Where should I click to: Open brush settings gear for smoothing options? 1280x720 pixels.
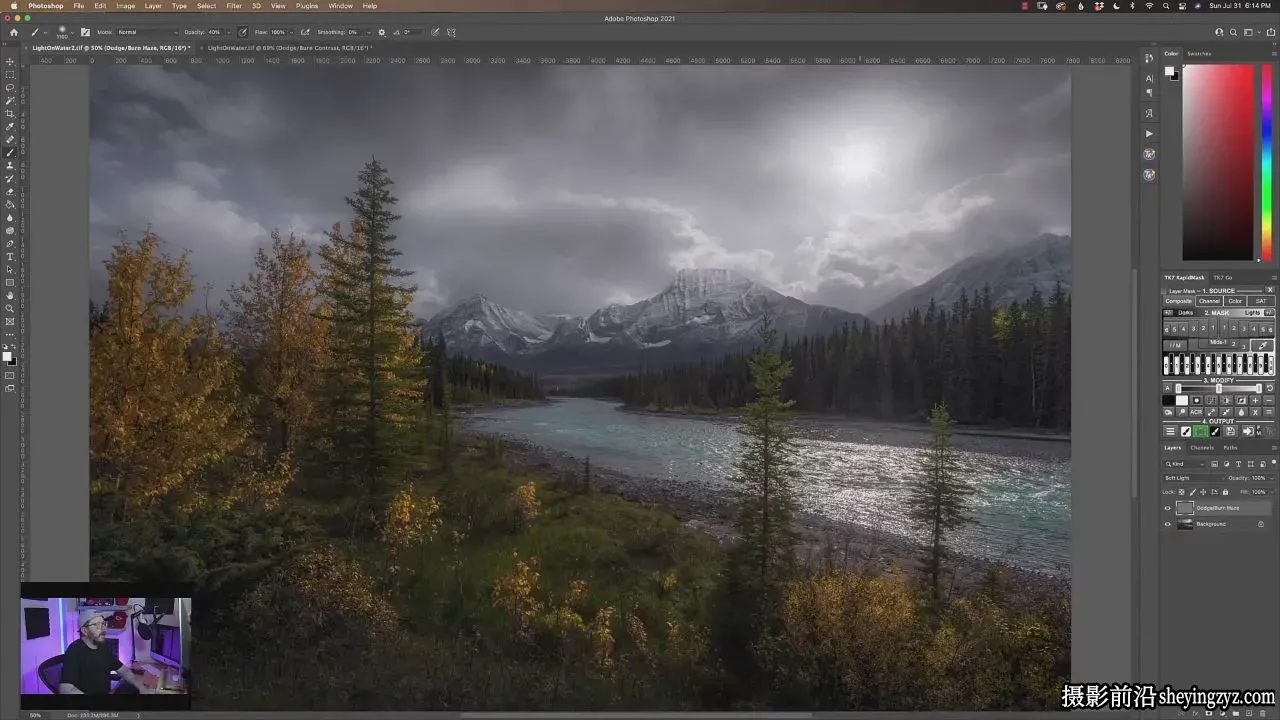[x=381, y=32]
